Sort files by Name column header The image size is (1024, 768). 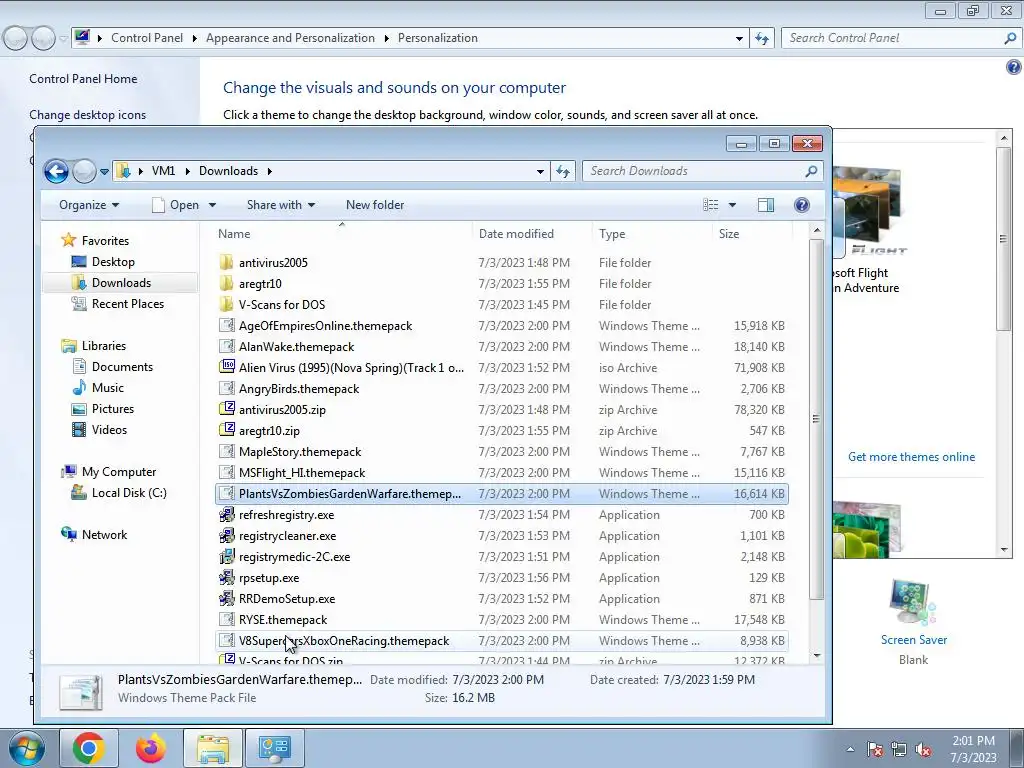point(234,234)
